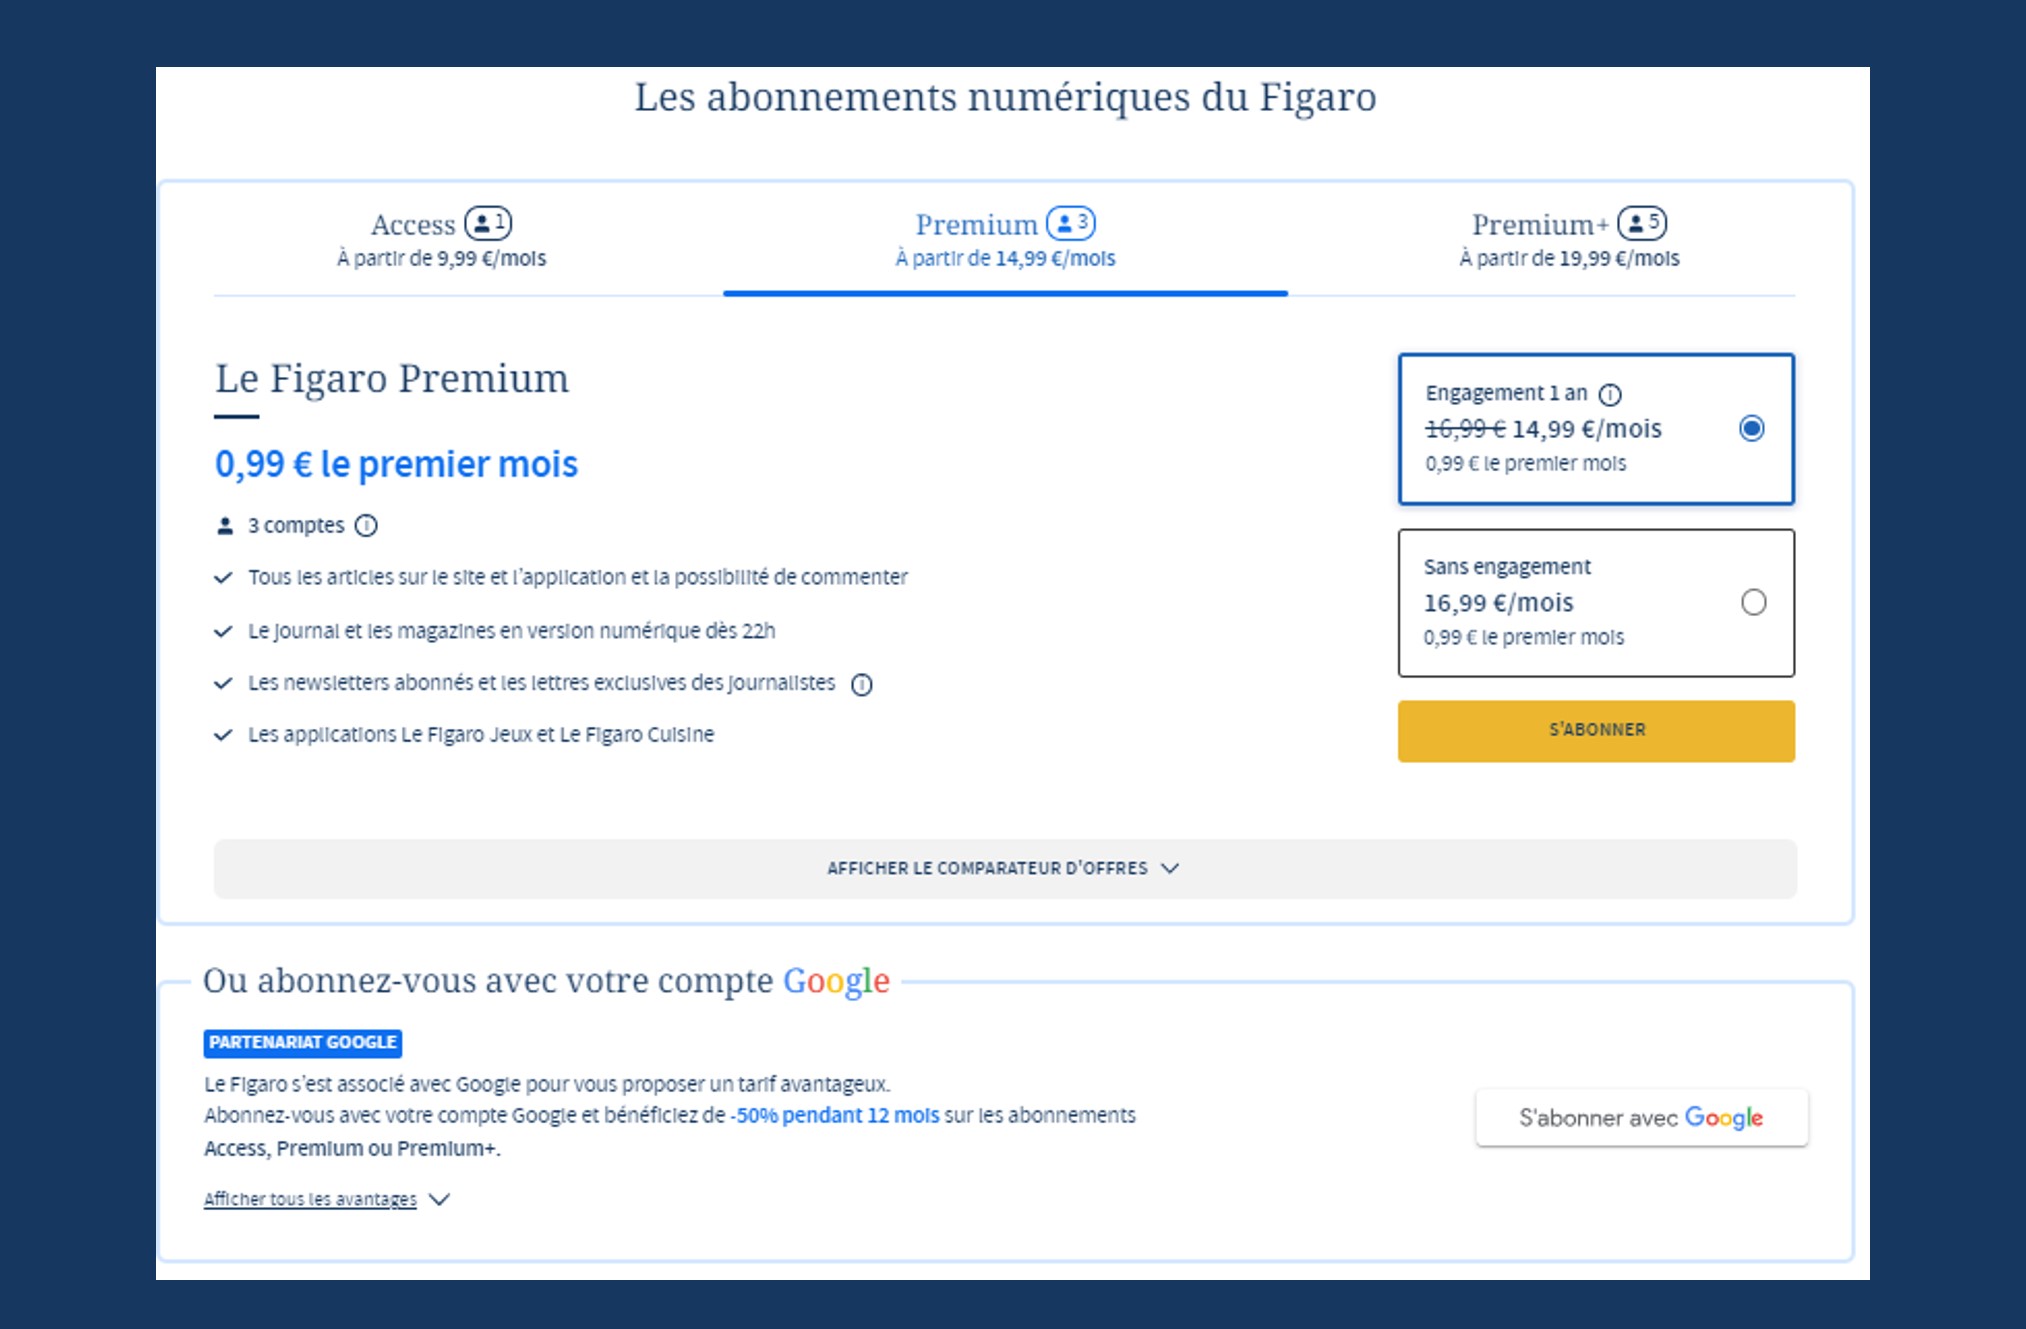Select the Premium subscription tab
This screenshot has width=2026, height=1329.
tap(1005, 240)
